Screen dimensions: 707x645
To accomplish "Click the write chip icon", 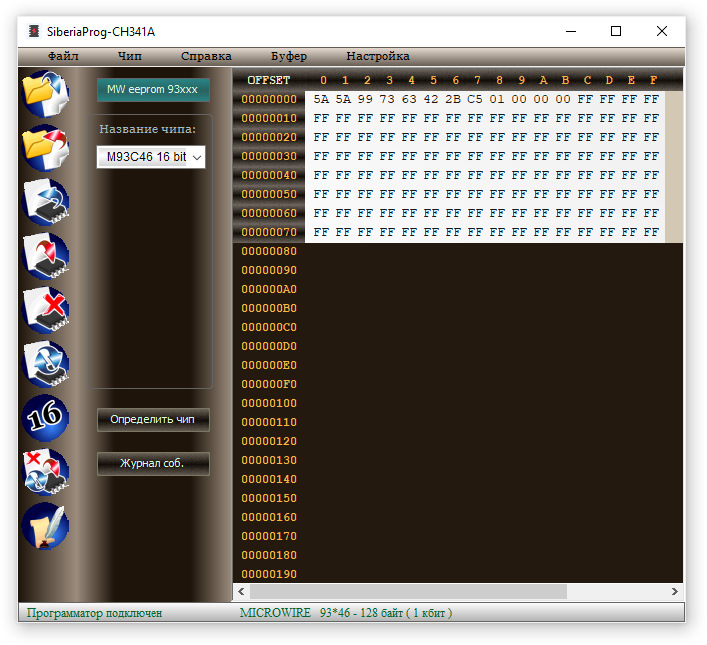I will point(45,255).
